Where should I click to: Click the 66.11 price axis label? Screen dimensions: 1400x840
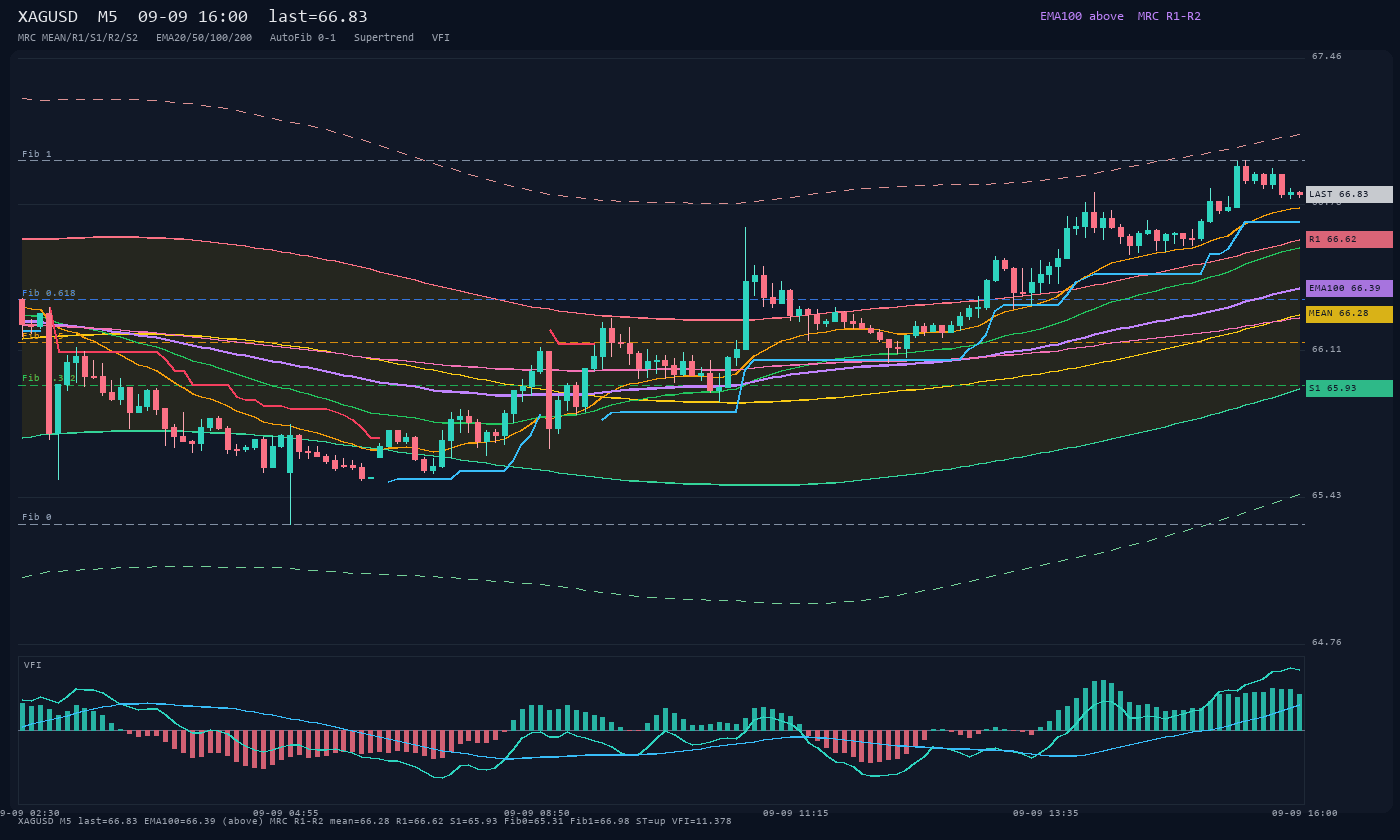(1327, 350)
